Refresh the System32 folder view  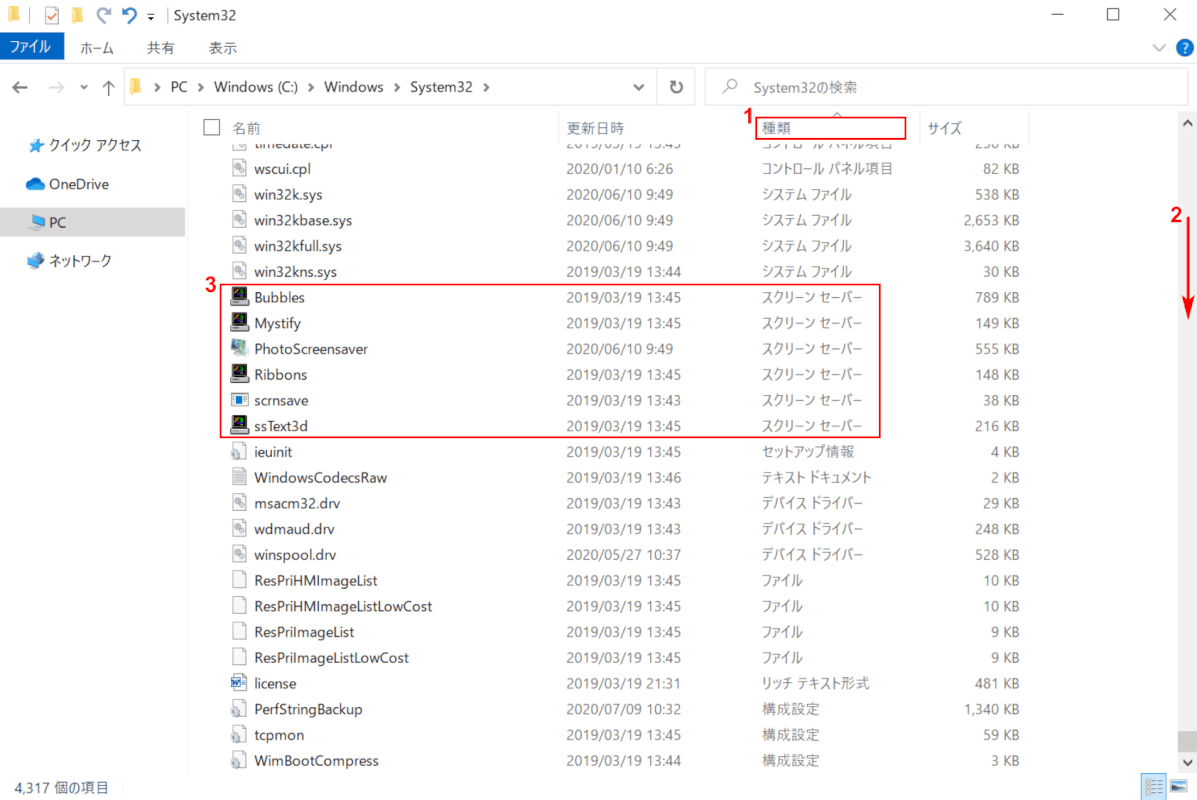(676, 87)
